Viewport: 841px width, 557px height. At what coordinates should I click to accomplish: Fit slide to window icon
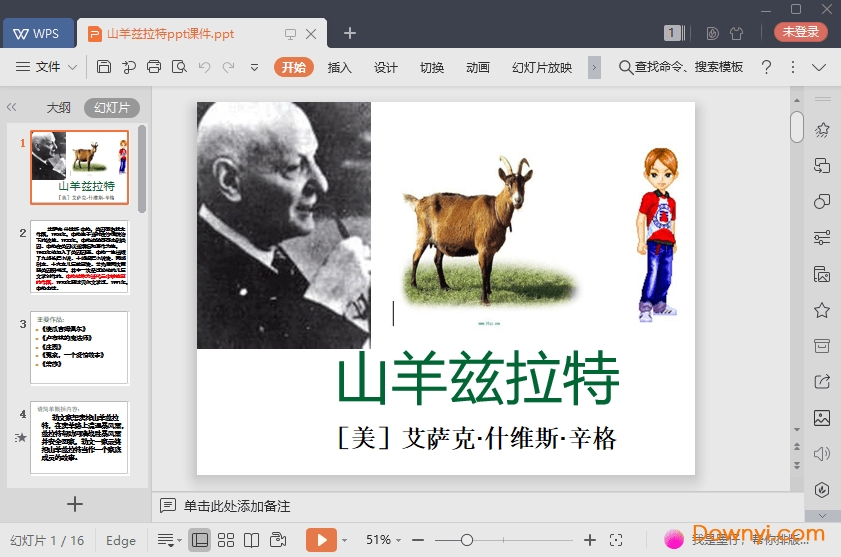pos(616,540)
